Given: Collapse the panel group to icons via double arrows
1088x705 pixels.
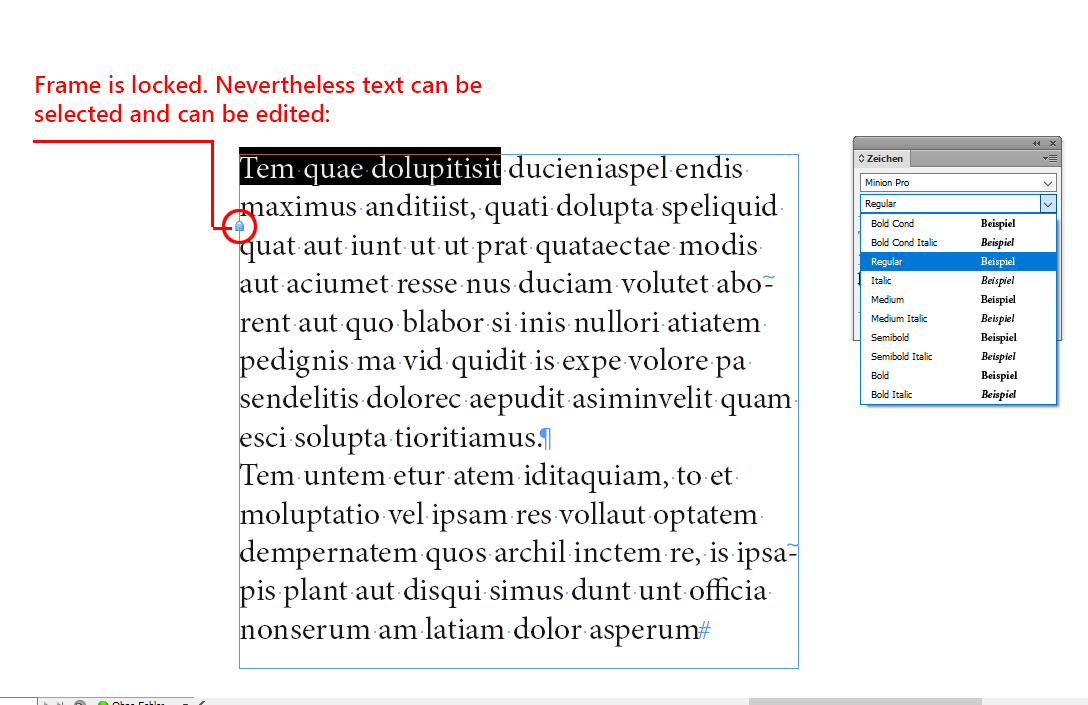Looking at the screenshot, I should (x=1036, y=143).
